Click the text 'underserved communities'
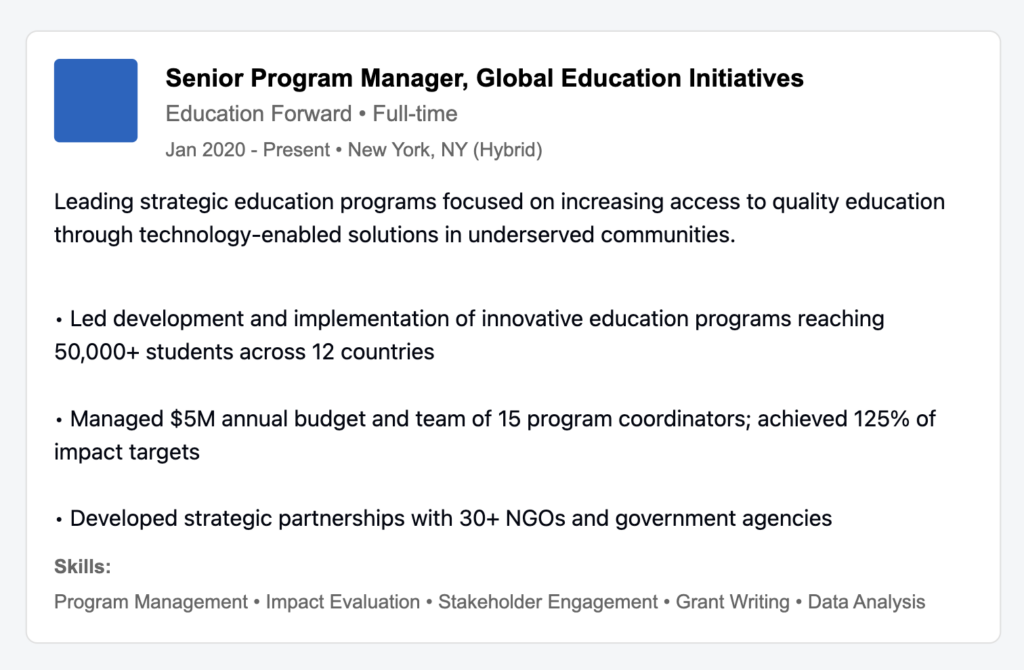Image resolution: width=1024 pixels, height=670 pixels. point(601,234)
